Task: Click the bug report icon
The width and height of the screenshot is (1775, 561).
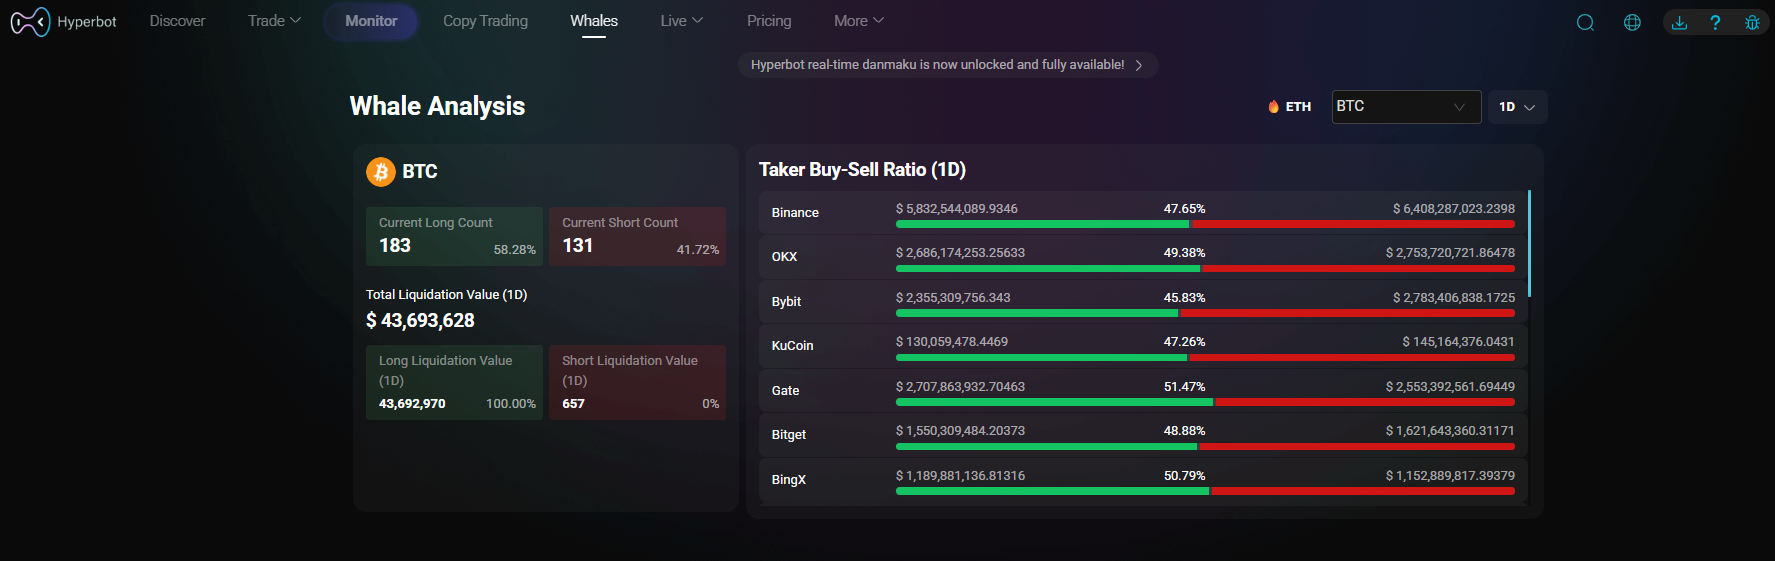Action: point(1752,22)
